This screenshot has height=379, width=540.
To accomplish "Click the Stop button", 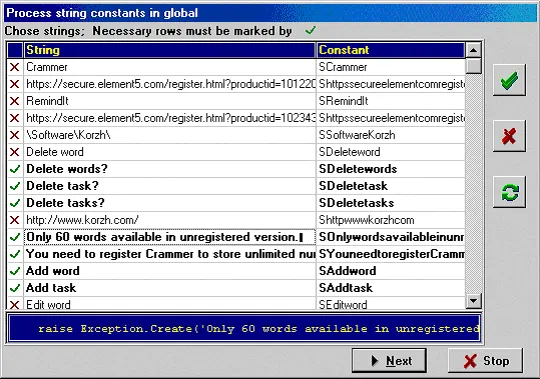I will (485, 360).
